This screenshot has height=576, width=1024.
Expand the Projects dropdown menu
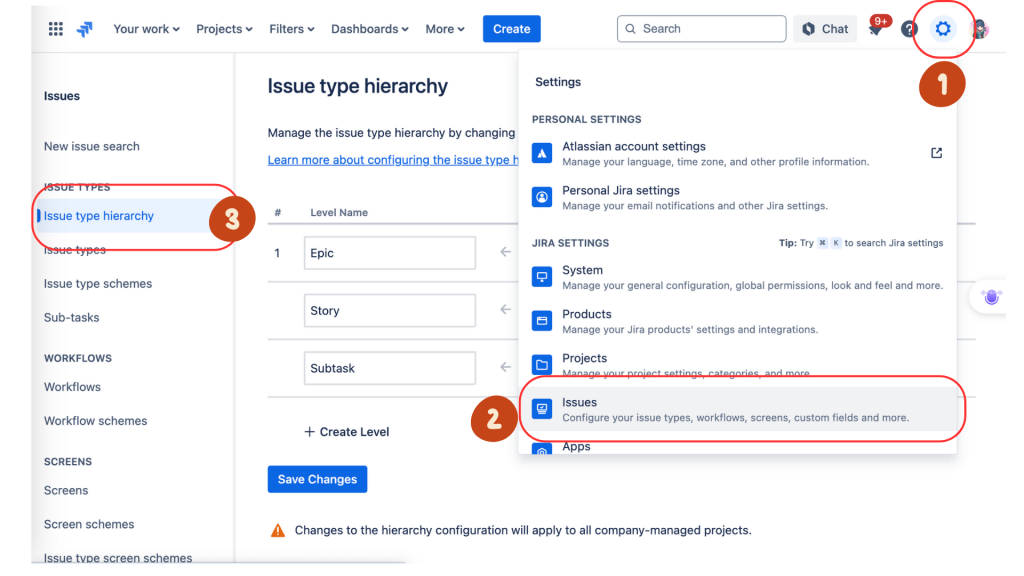pos(224,29)
